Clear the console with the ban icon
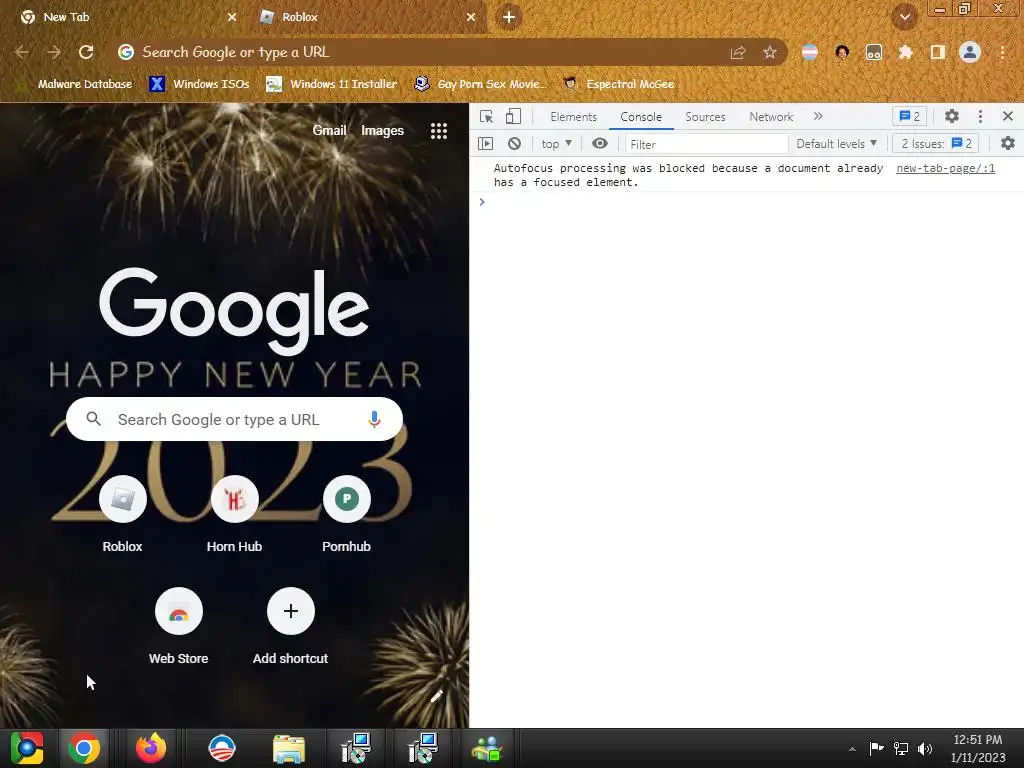 tap(515, 144)
